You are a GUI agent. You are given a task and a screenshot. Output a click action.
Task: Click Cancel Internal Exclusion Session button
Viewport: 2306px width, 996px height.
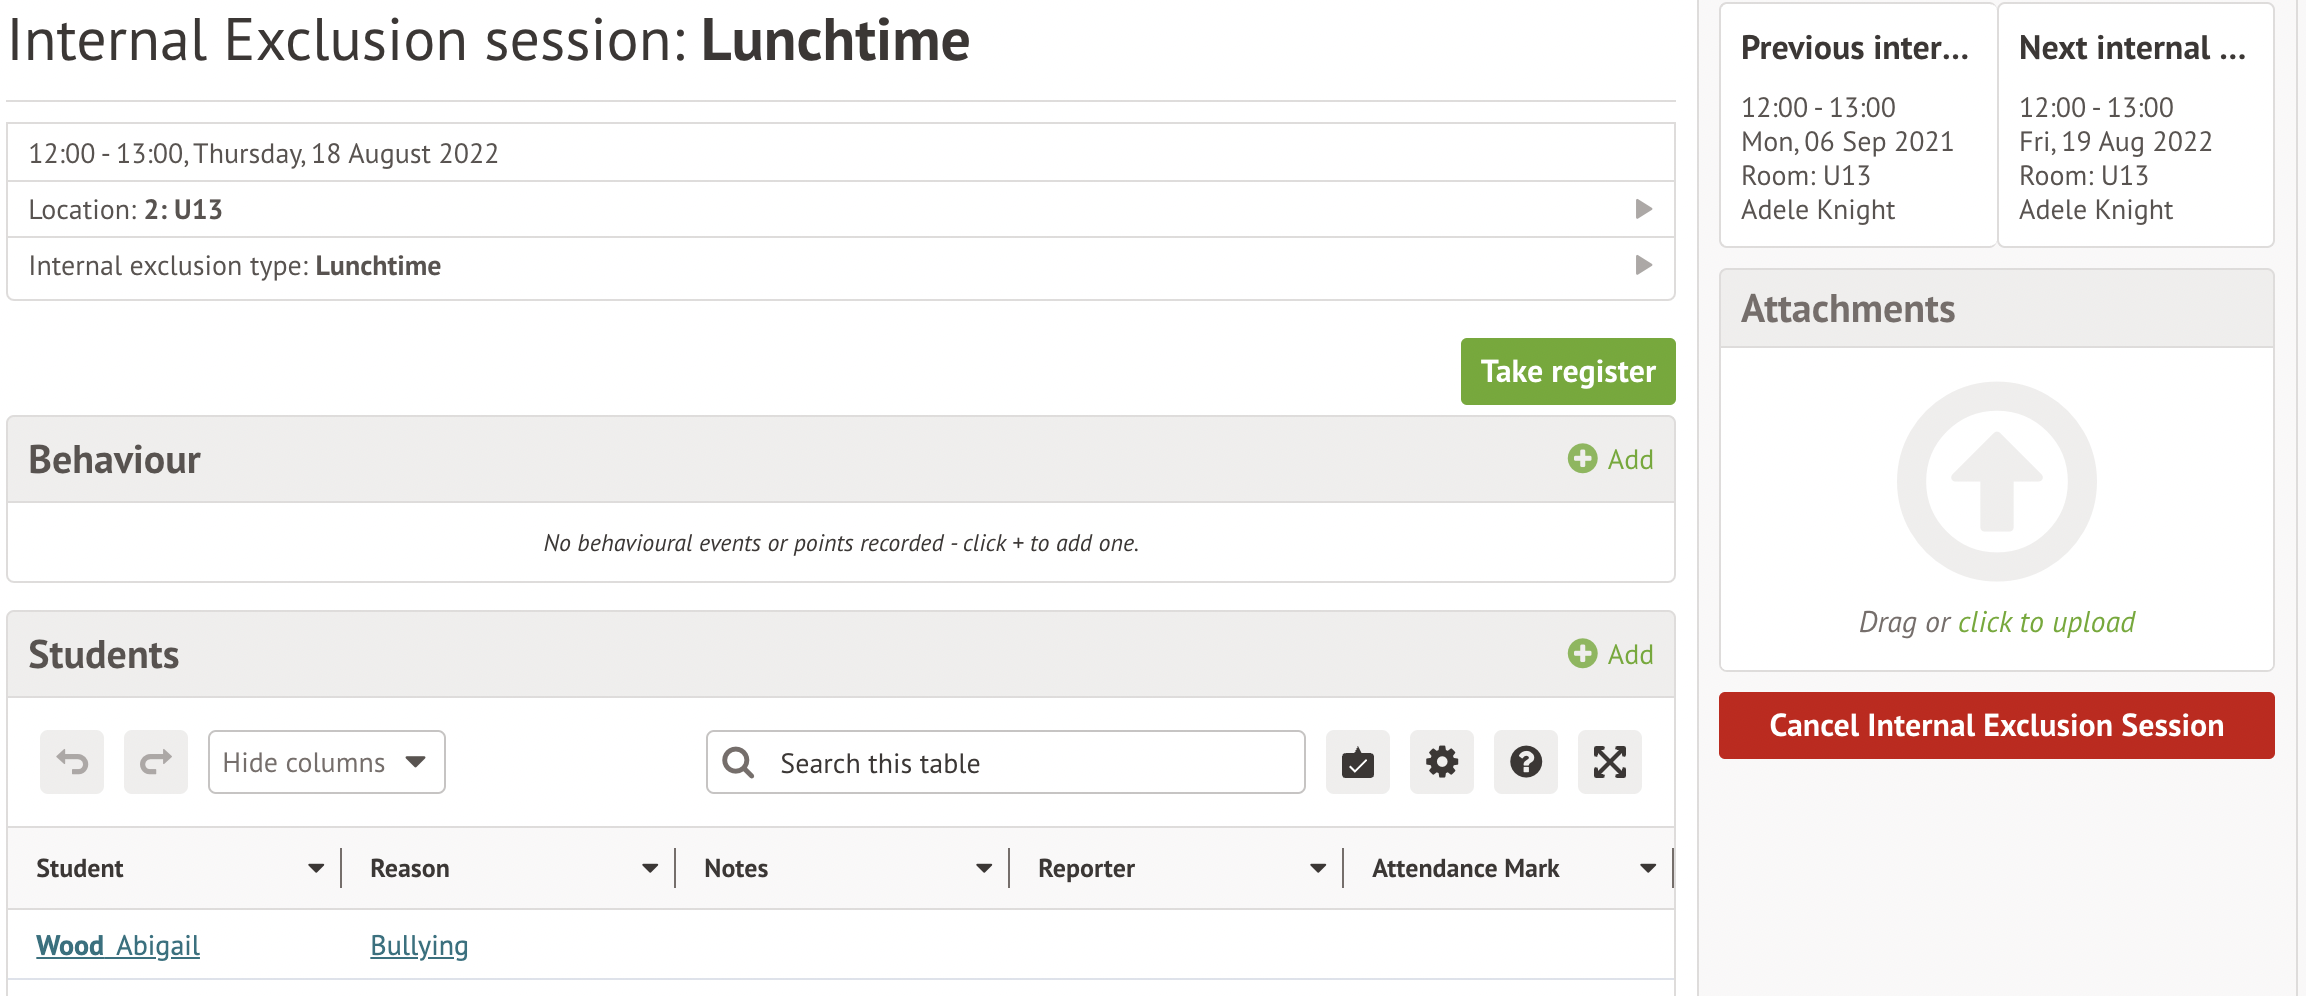1996,725
